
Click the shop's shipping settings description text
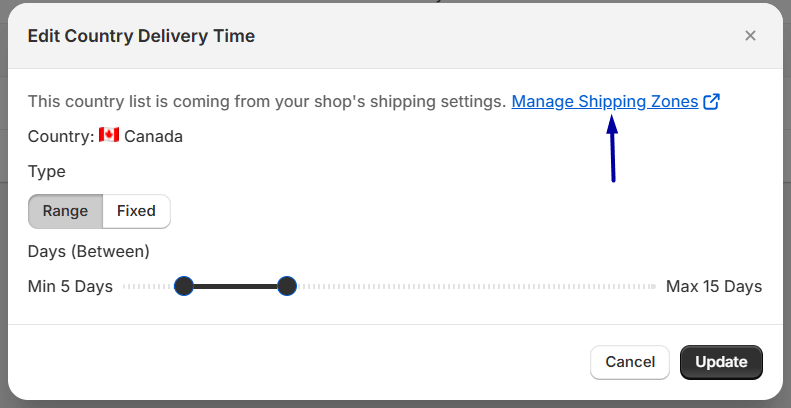coord(267,101)
